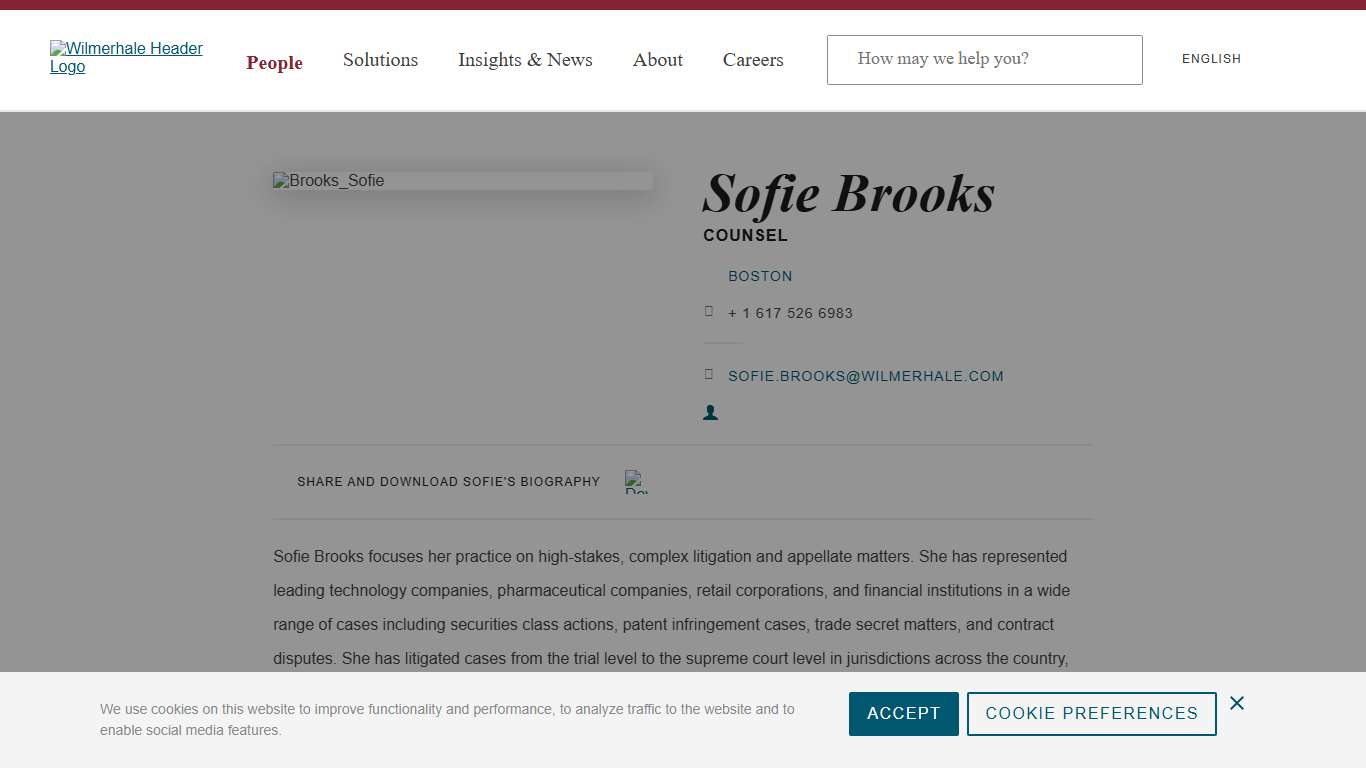Click the Brooks_Sofie profile photo
The image size is (1366, 768).
point(462,181)
